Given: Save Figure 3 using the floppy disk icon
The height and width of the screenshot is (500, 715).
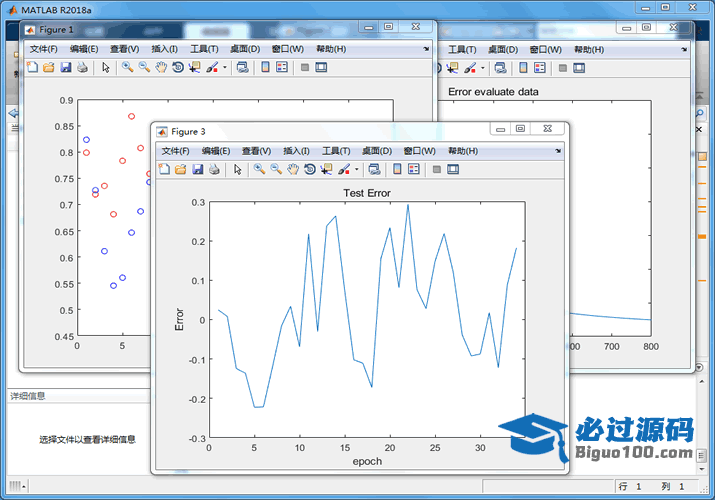Looking at the screenshot, I should [x=198, y=170].
